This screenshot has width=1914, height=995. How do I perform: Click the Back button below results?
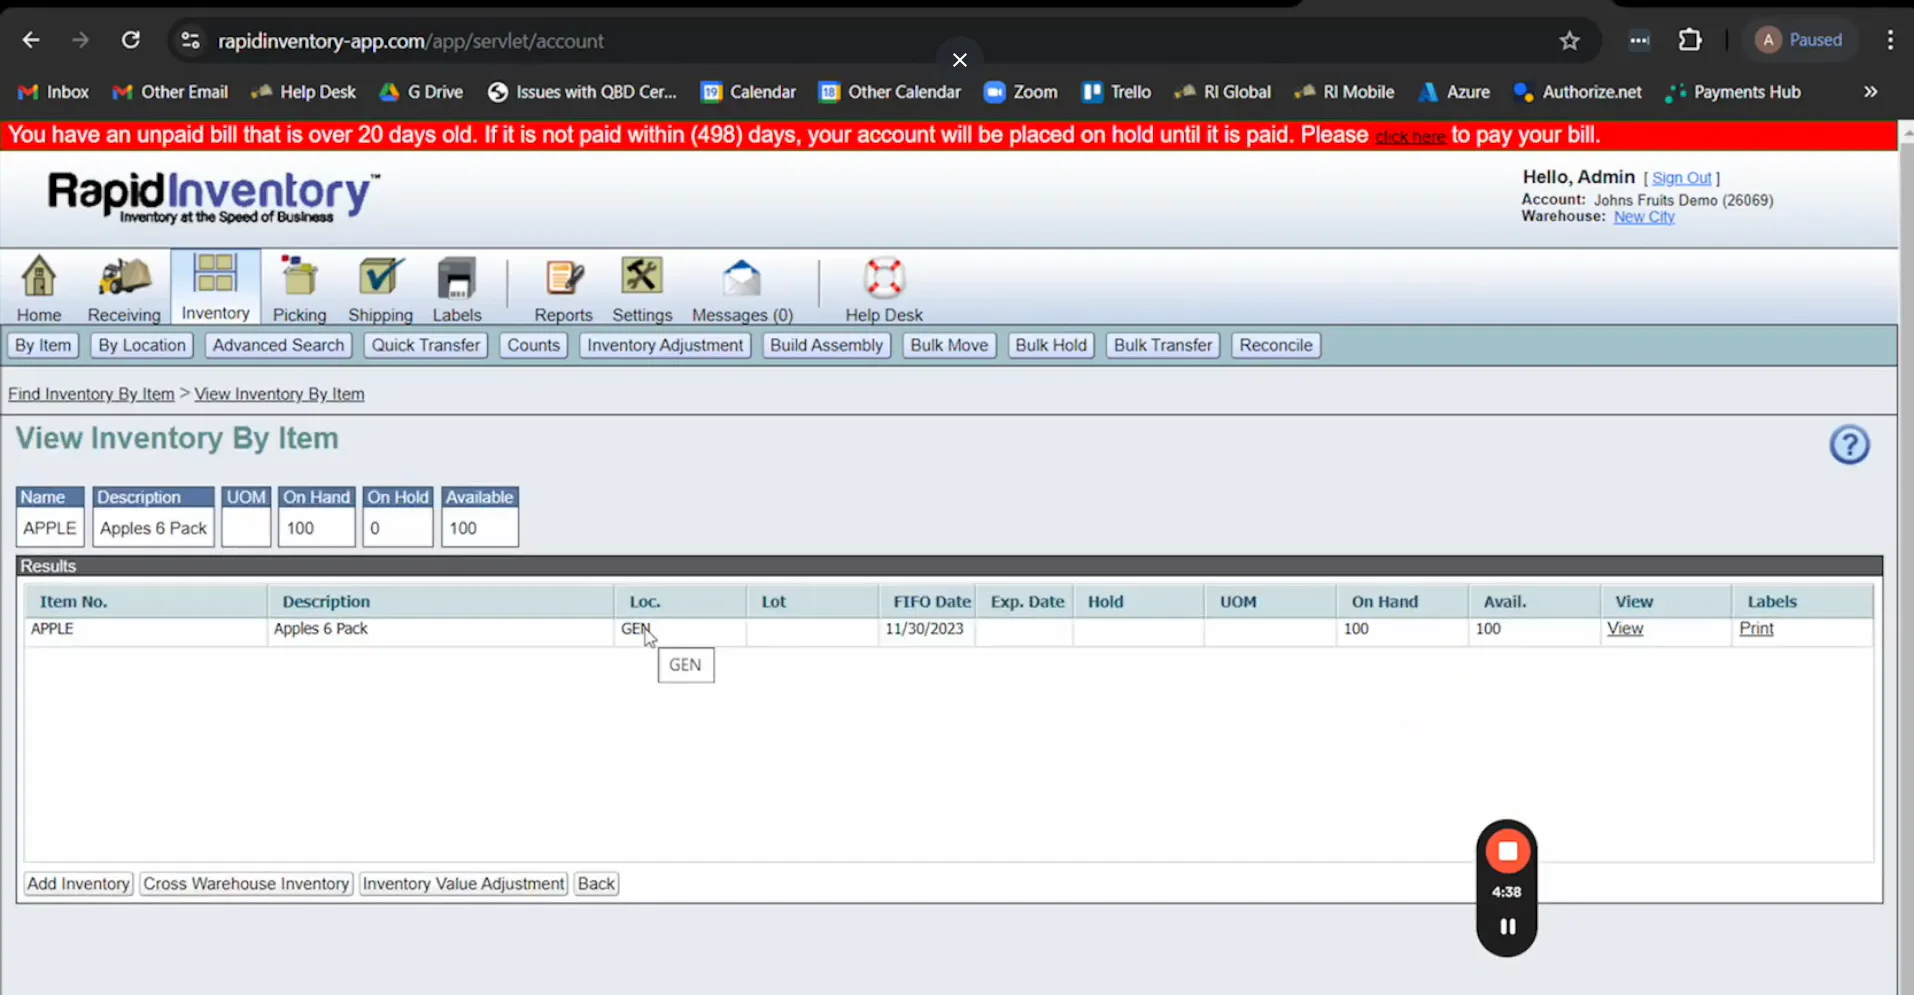click(596, 884)
